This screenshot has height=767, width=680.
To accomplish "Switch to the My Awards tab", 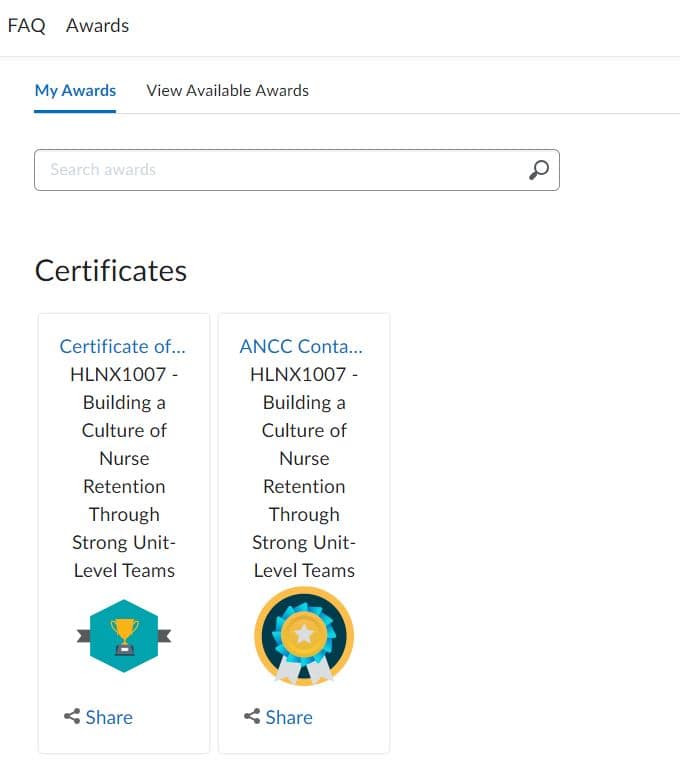I will pyautogui.click(x=75, y=90).
